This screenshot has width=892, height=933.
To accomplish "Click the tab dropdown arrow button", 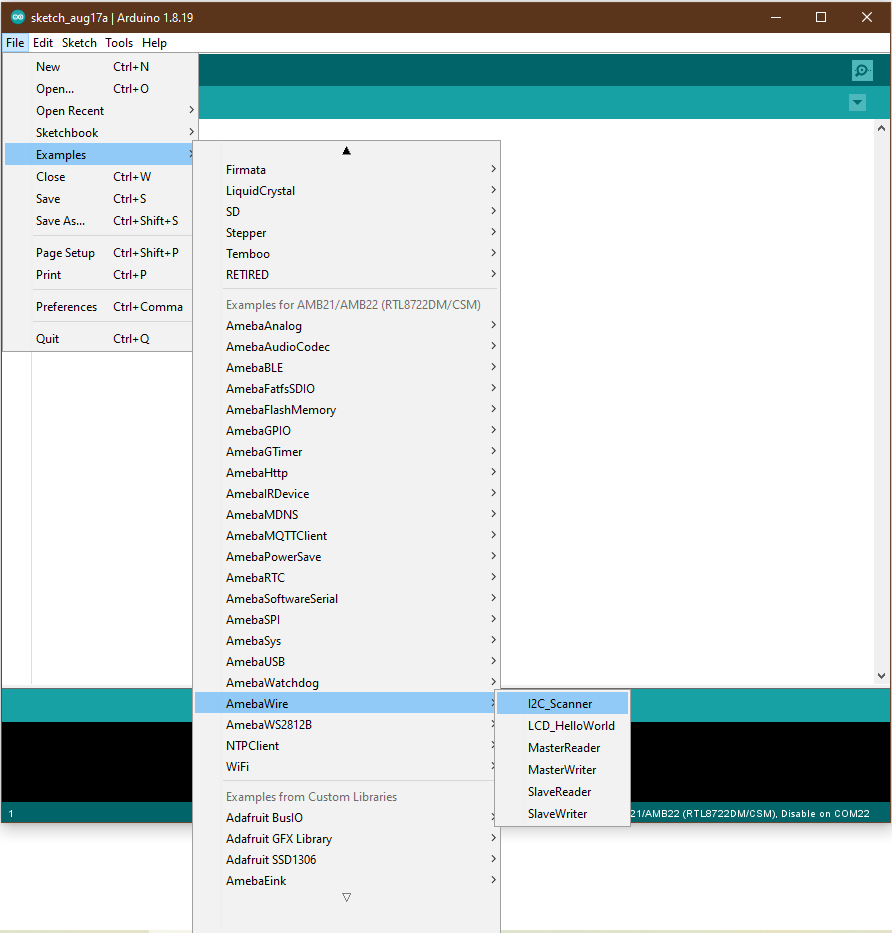I will pos(857,102).
